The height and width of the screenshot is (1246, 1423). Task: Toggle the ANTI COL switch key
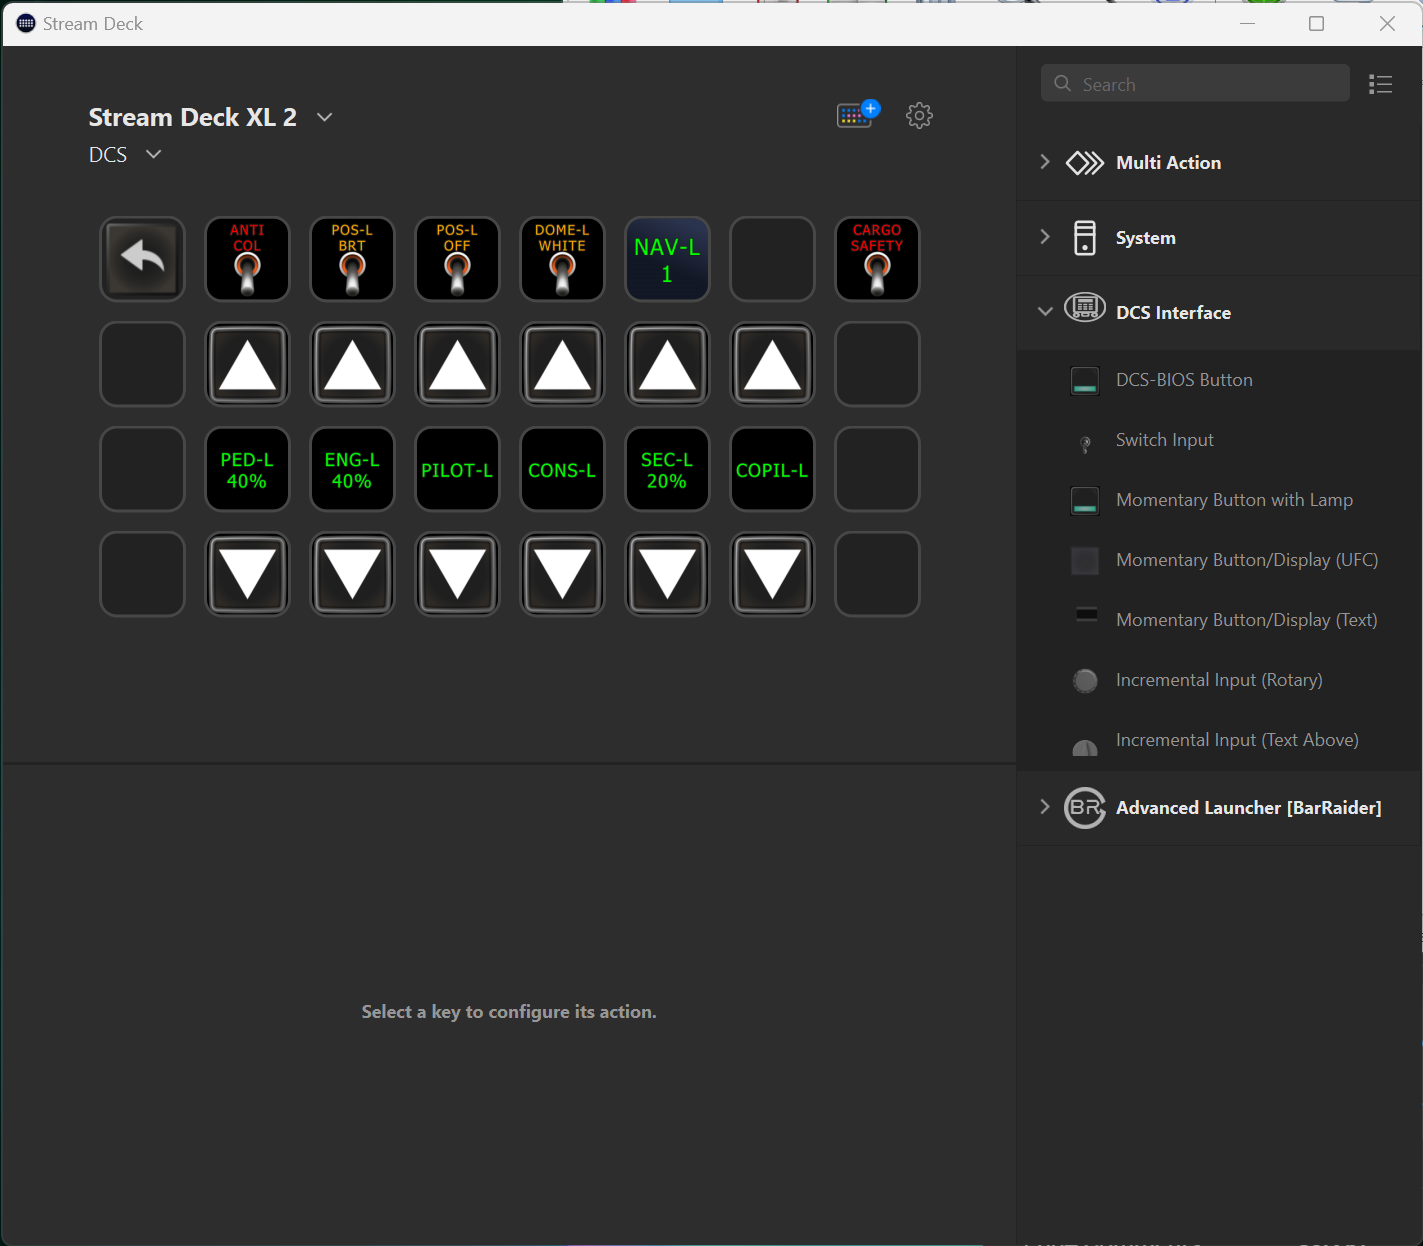tap(247, 259)
